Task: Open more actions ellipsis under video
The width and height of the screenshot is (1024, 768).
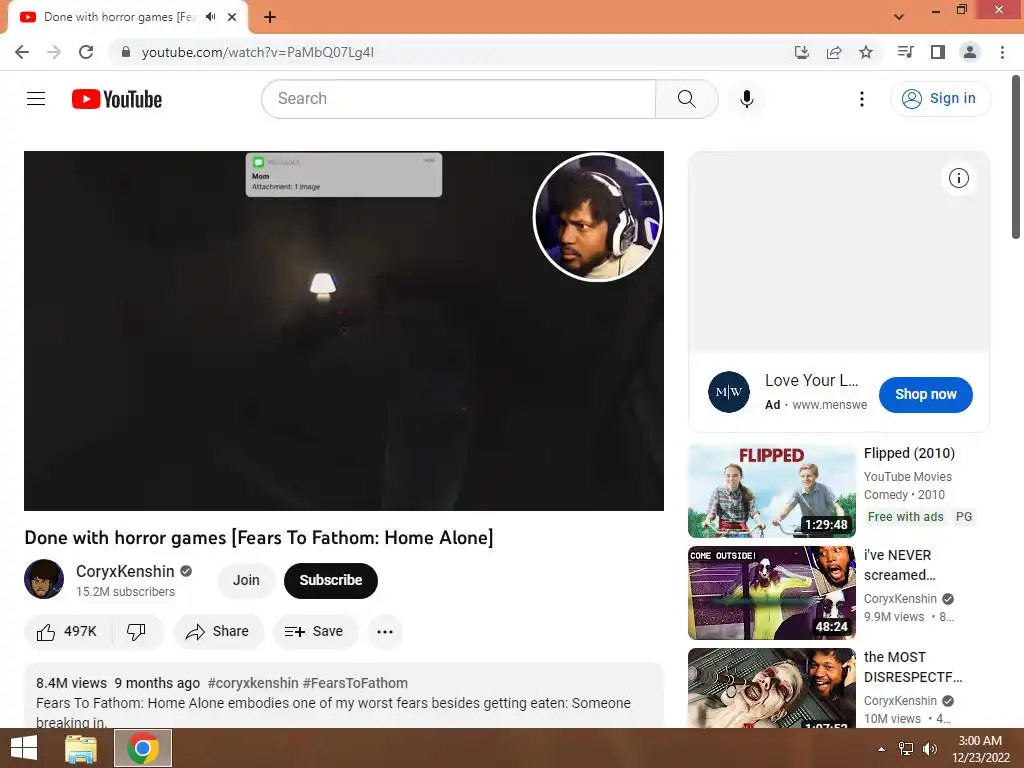Action: click(x=385, y=632)
